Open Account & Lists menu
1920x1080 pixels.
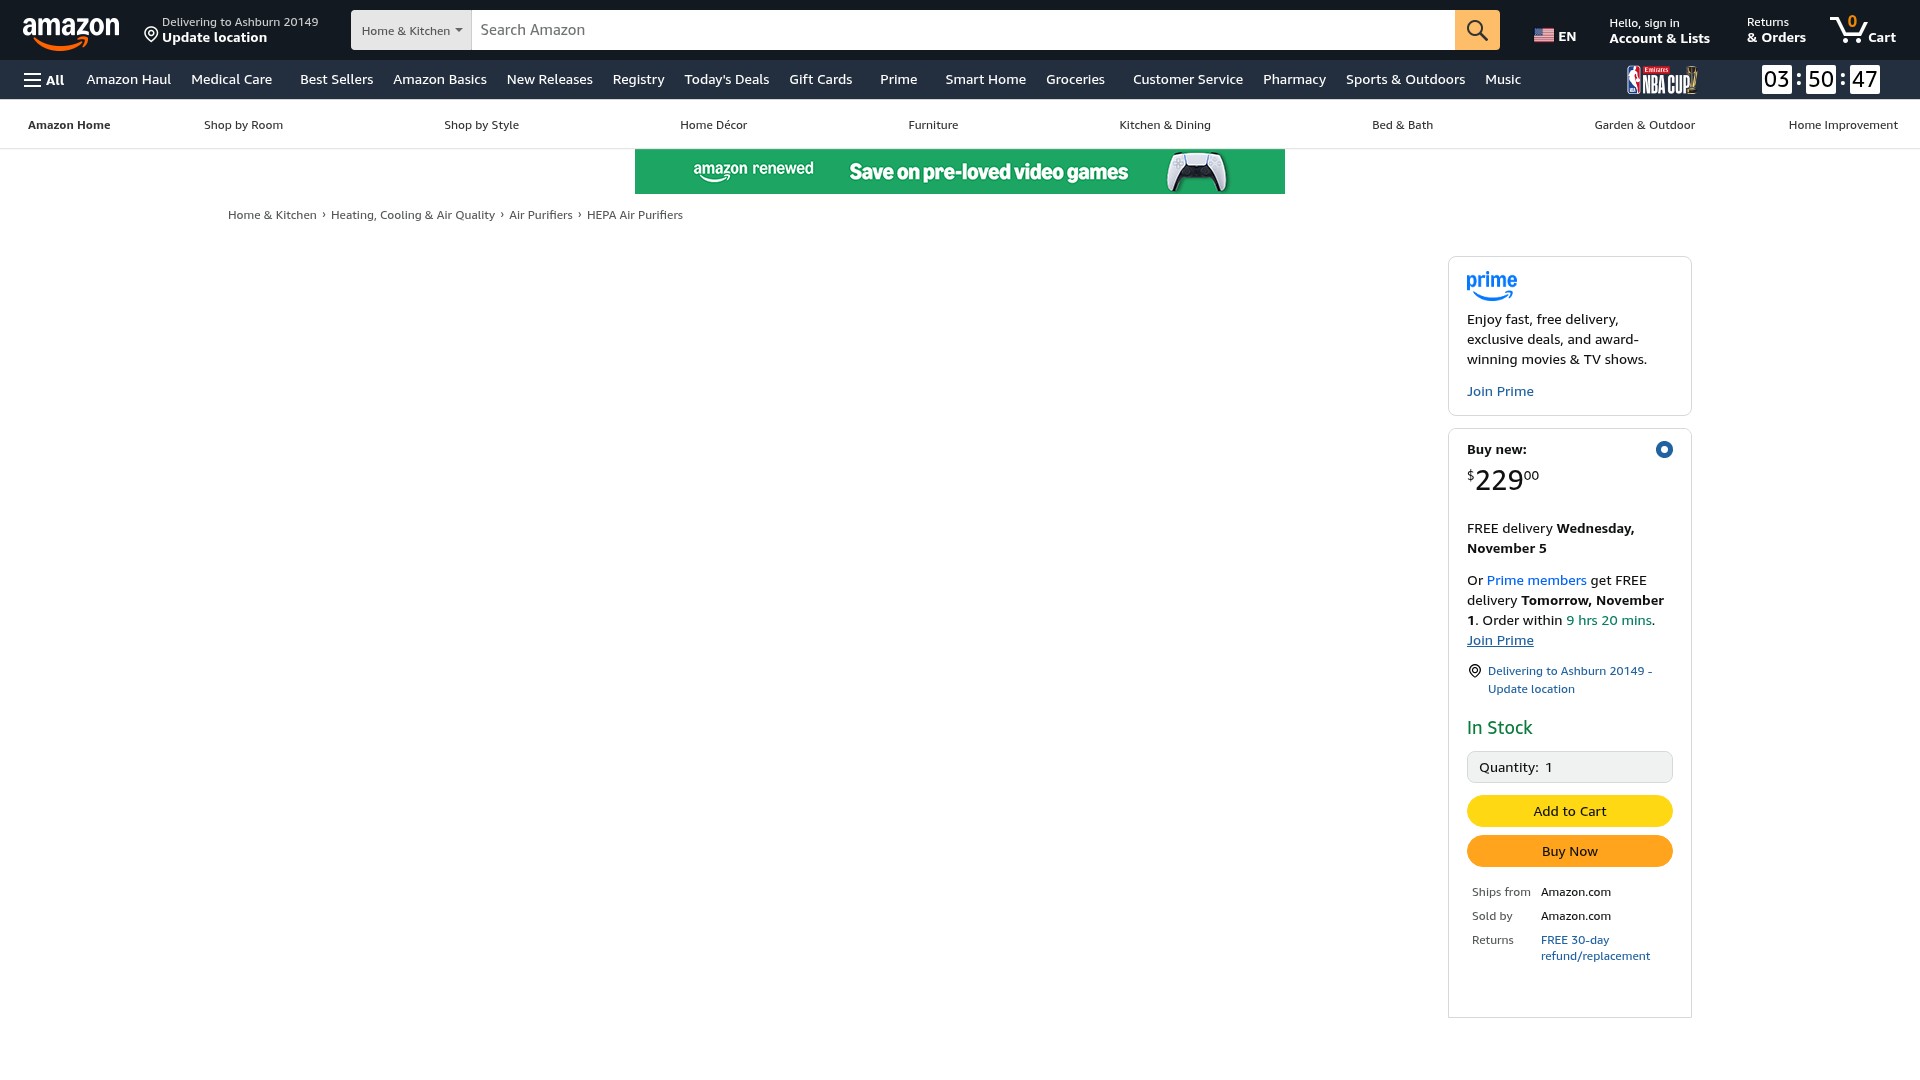pos(1659,31)
